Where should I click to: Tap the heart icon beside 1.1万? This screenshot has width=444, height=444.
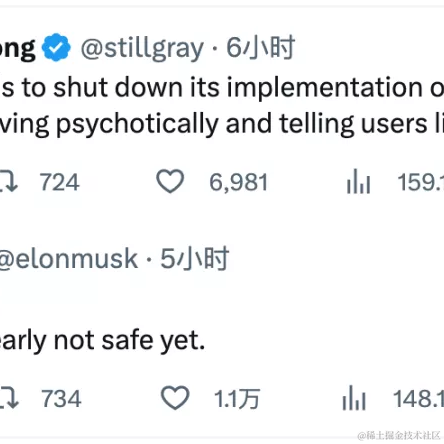(x=175, y=398)
